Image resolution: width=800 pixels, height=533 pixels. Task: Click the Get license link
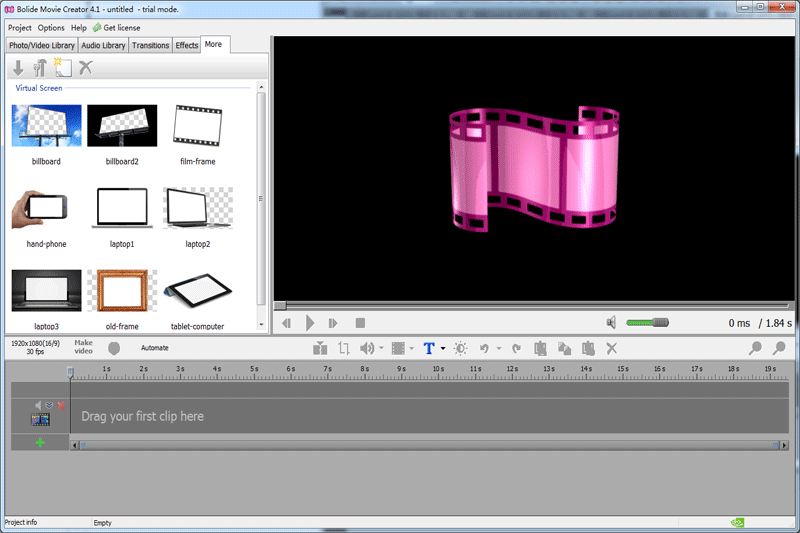pyautogui.click(x=121, y=28)
